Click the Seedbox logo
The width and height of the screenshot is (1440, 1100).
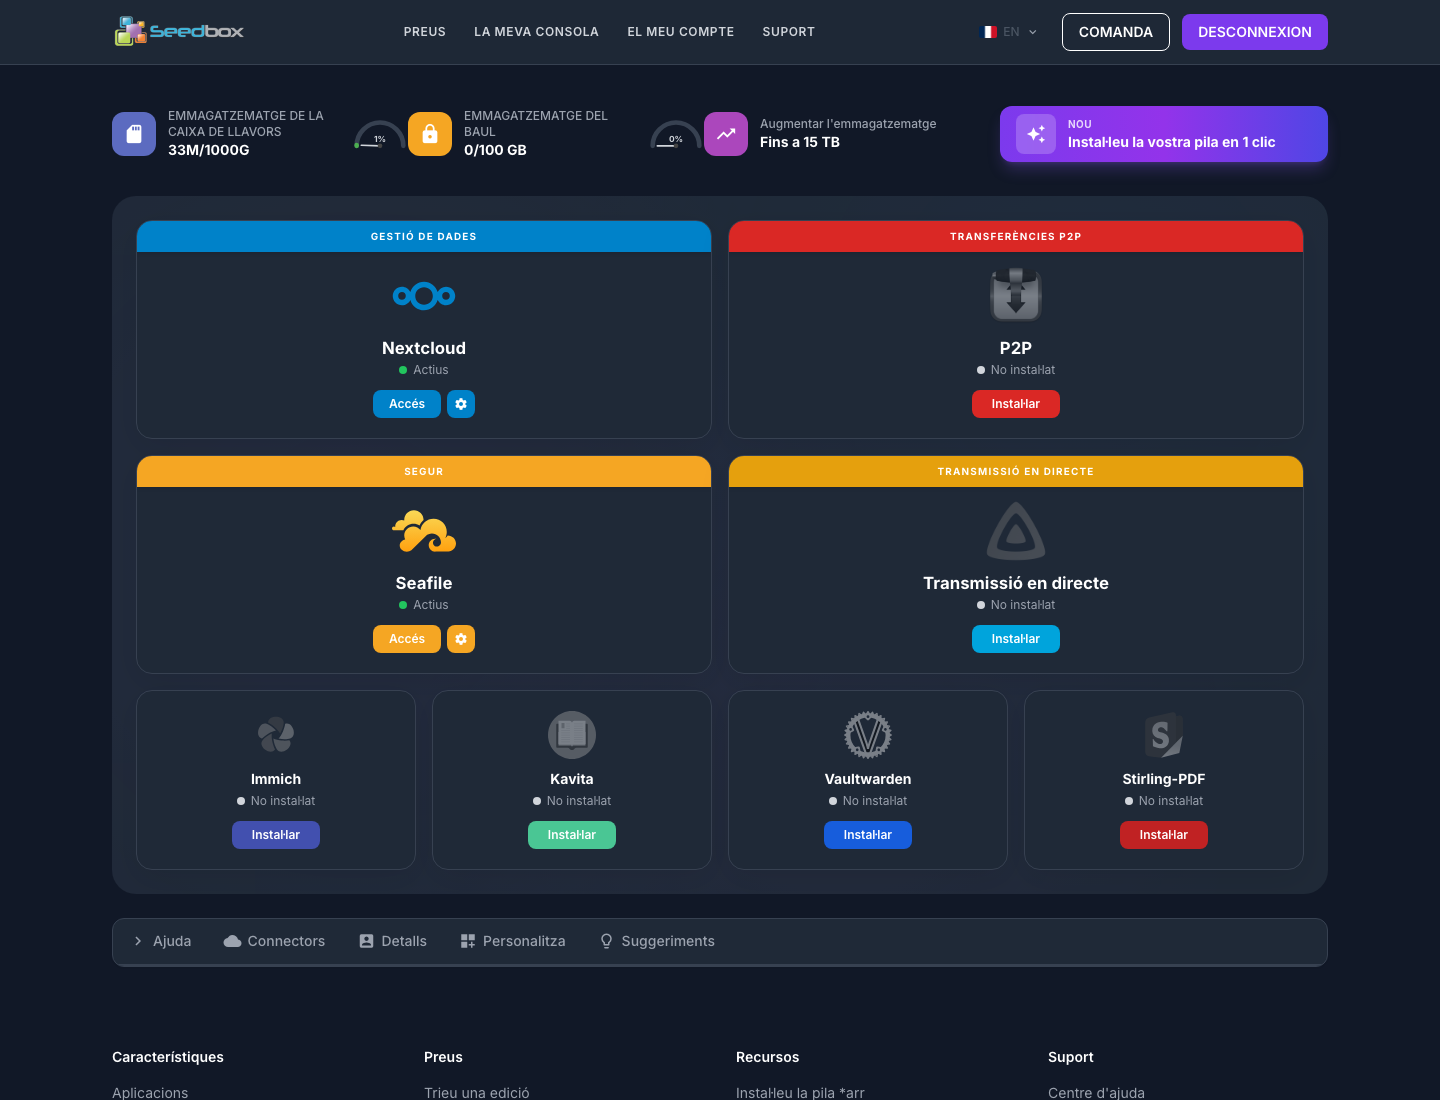click(180, 31)
